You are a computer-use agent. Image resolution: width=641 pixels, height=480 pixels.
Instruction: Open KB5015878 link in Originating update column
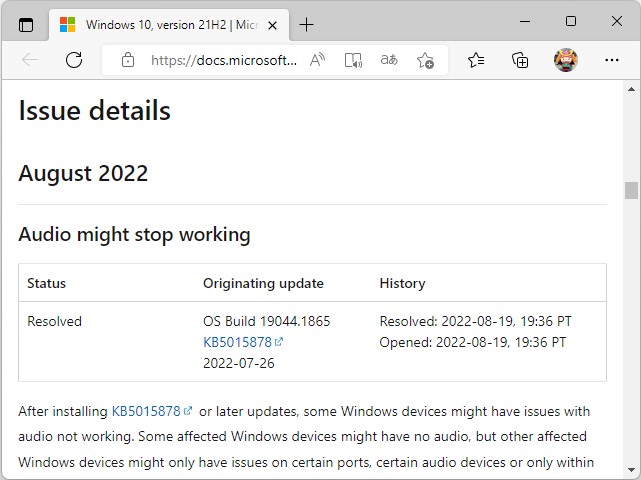point(238,342)
